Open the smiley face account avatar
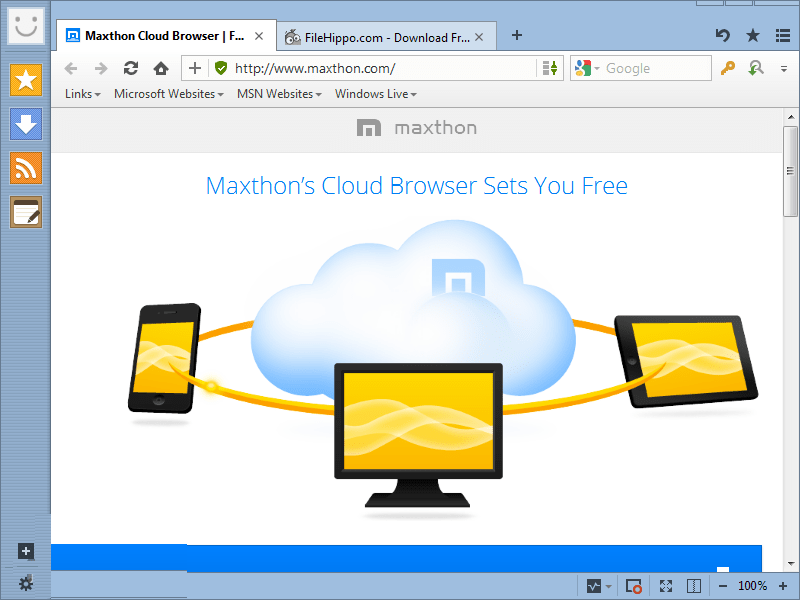The image size is (800, 600). [x=26, y=25]
